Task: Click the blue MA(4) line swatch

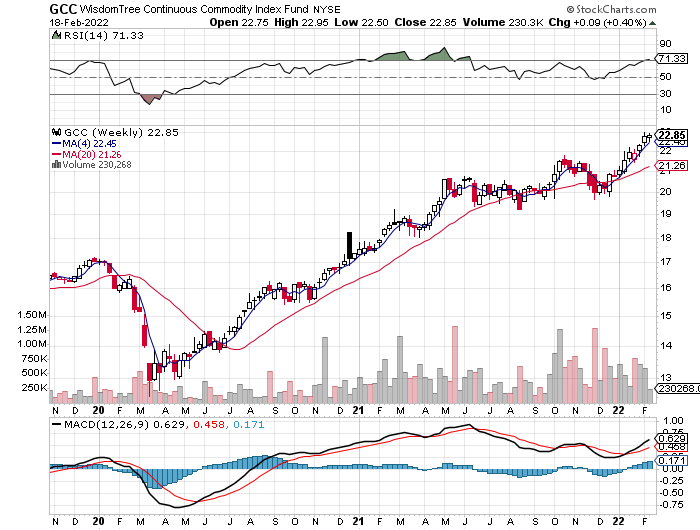Action: (x=57, y=144)
